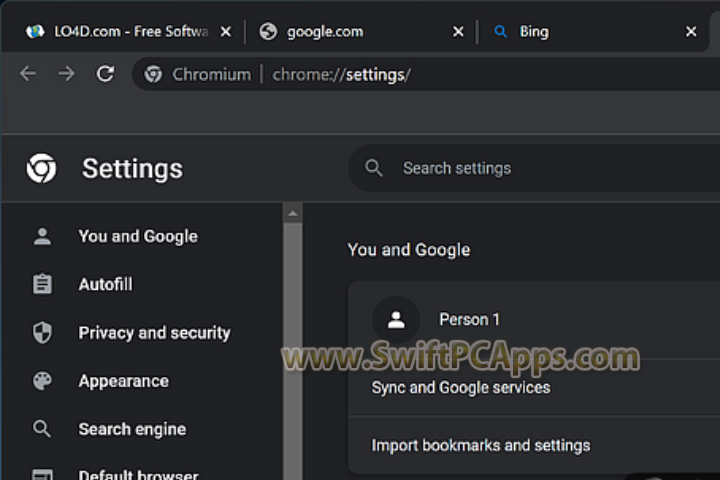Click the Bing tab search icon

click(x=501, y=31)
